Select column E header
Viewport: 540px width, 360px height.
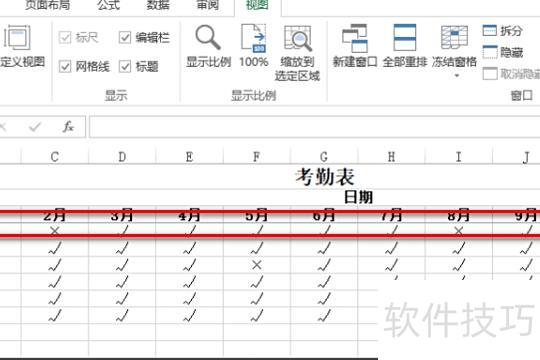click(x=189, y=157)
